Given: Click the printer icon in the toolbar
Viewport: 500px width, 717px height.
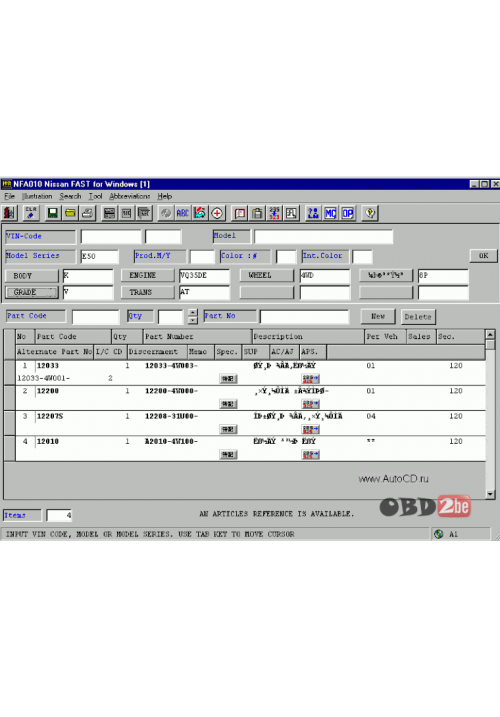Looking at the screenshot, I should [87, 213].
